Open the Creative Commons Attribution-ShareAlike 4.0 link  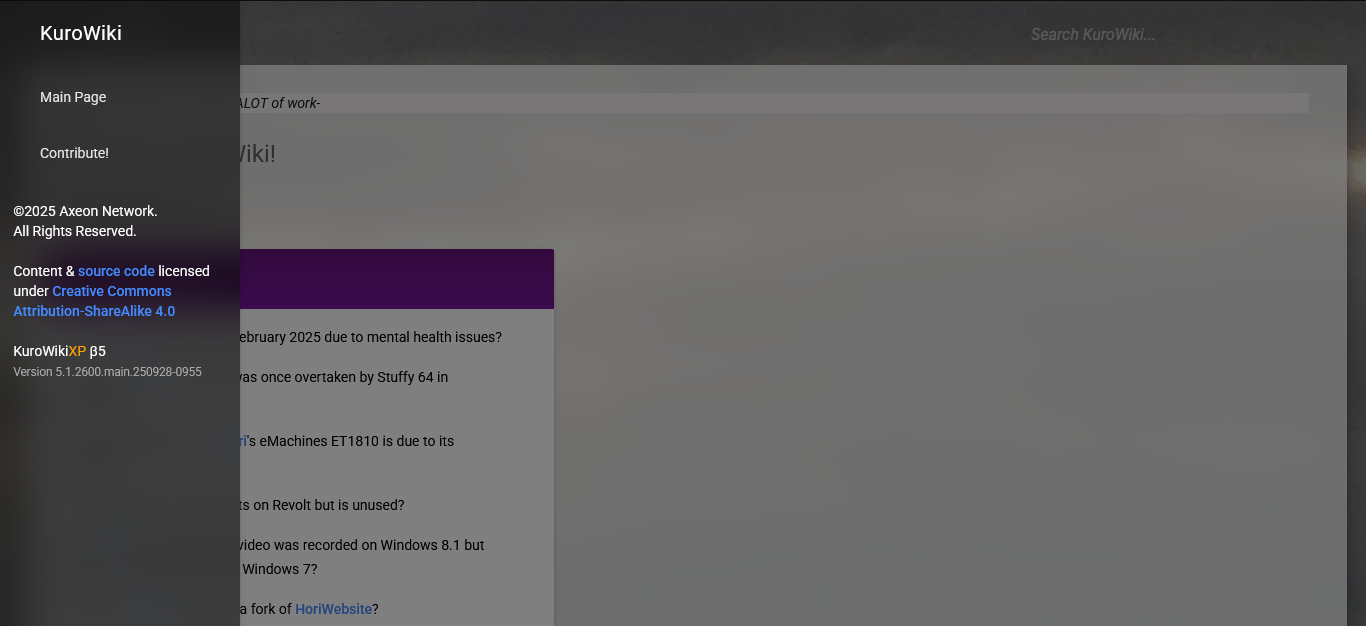[x=111, y=291]
